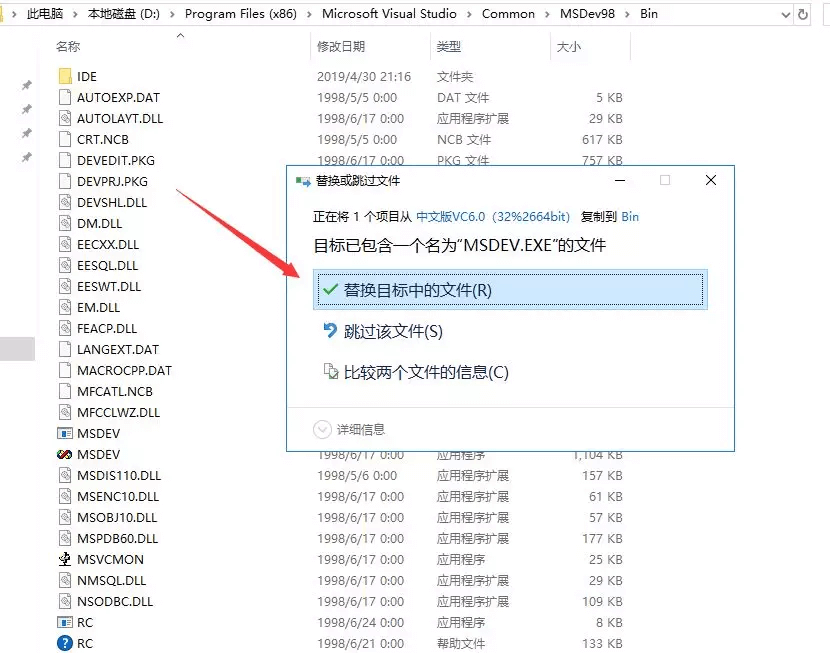Expand the chevron before 此电脑 in breadcrumb
This screenshot has height=653, width=830.
click(x=14, y=14)
